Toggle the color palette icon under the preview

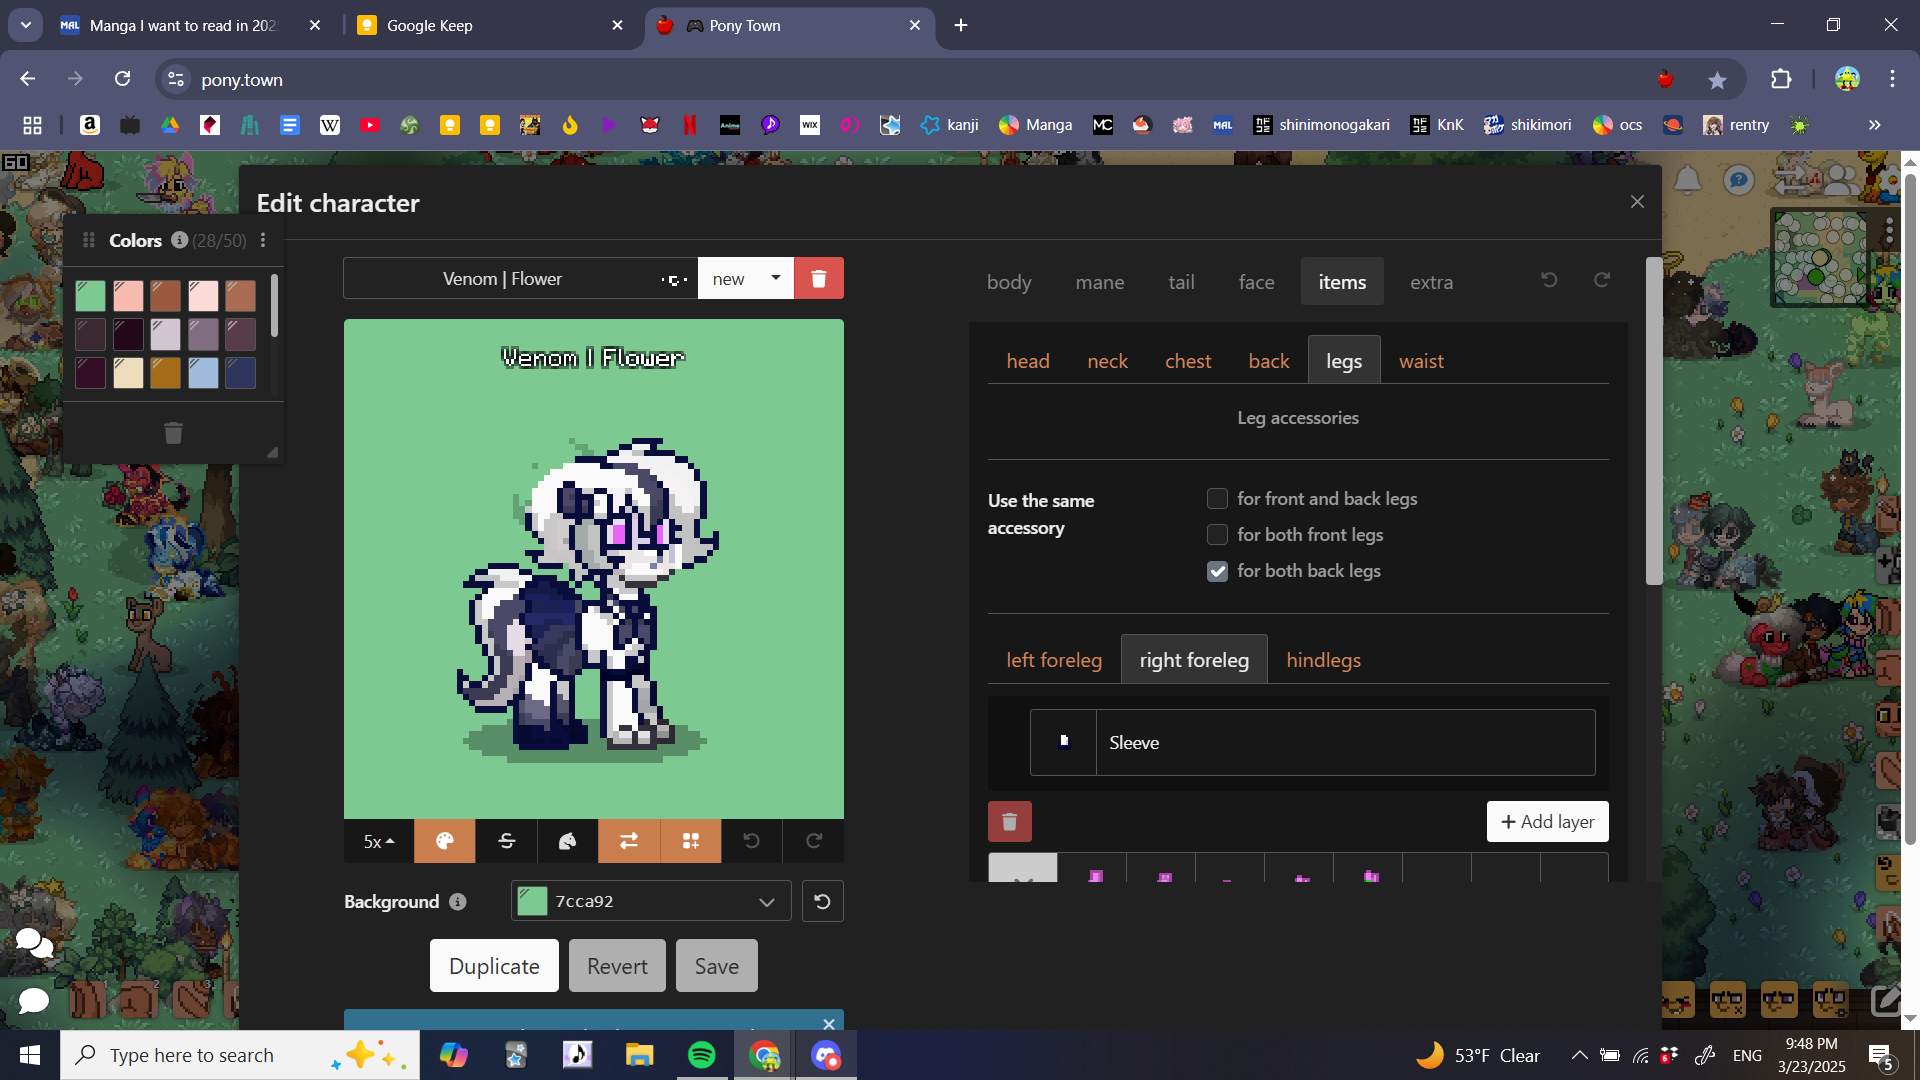click(x=445, y=841)
